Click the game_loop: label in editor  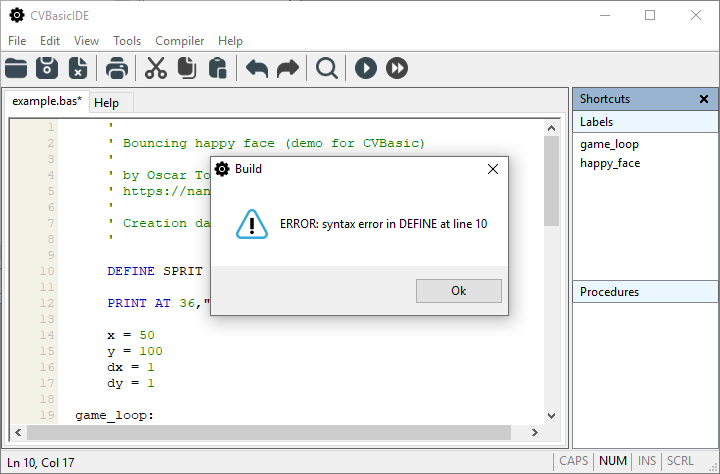tap(115, 415)
